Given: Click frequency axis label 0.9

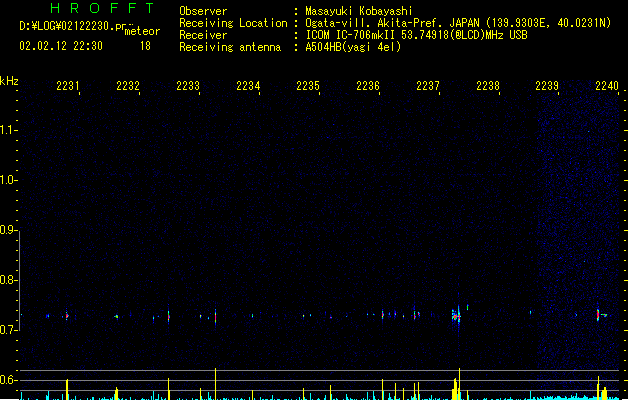Looking at the screenshot, I should click(8, 229).
